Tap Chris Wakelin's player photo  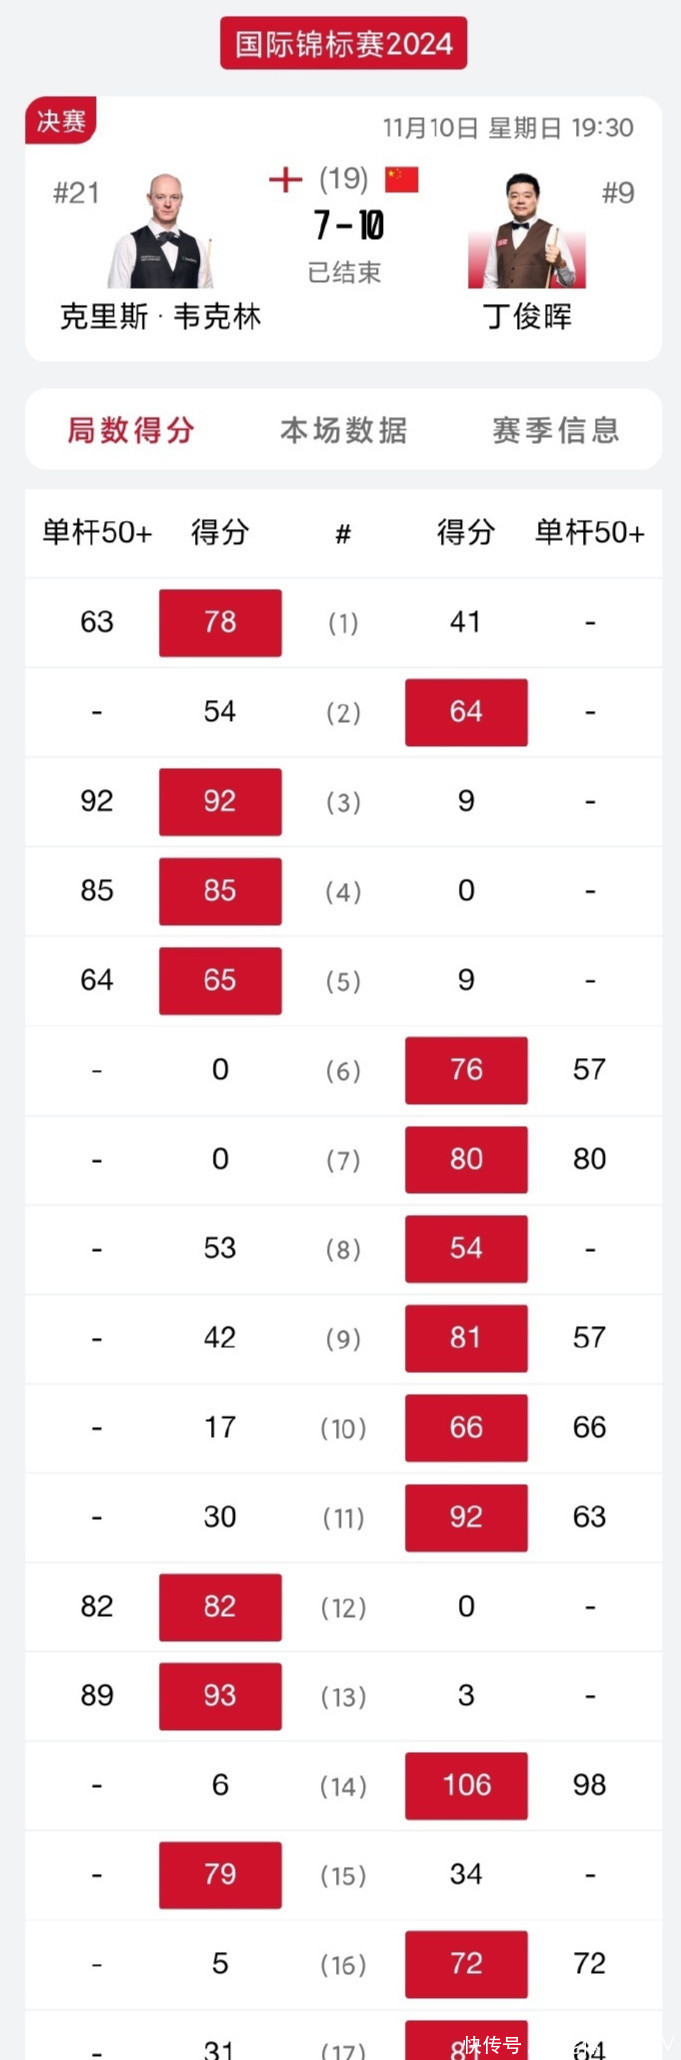tap(161, 232)
